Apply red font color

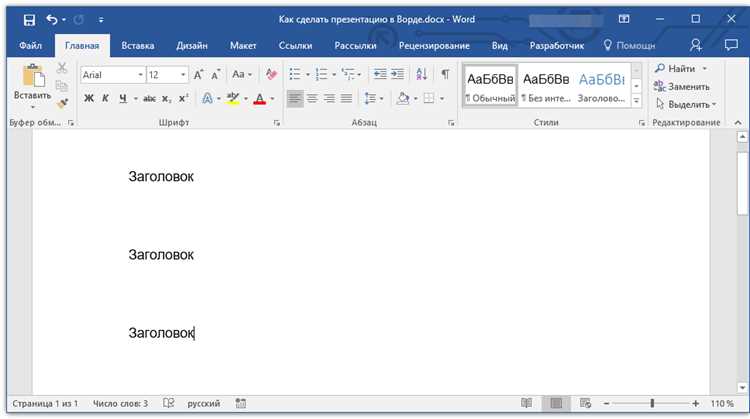coord(259,99)
